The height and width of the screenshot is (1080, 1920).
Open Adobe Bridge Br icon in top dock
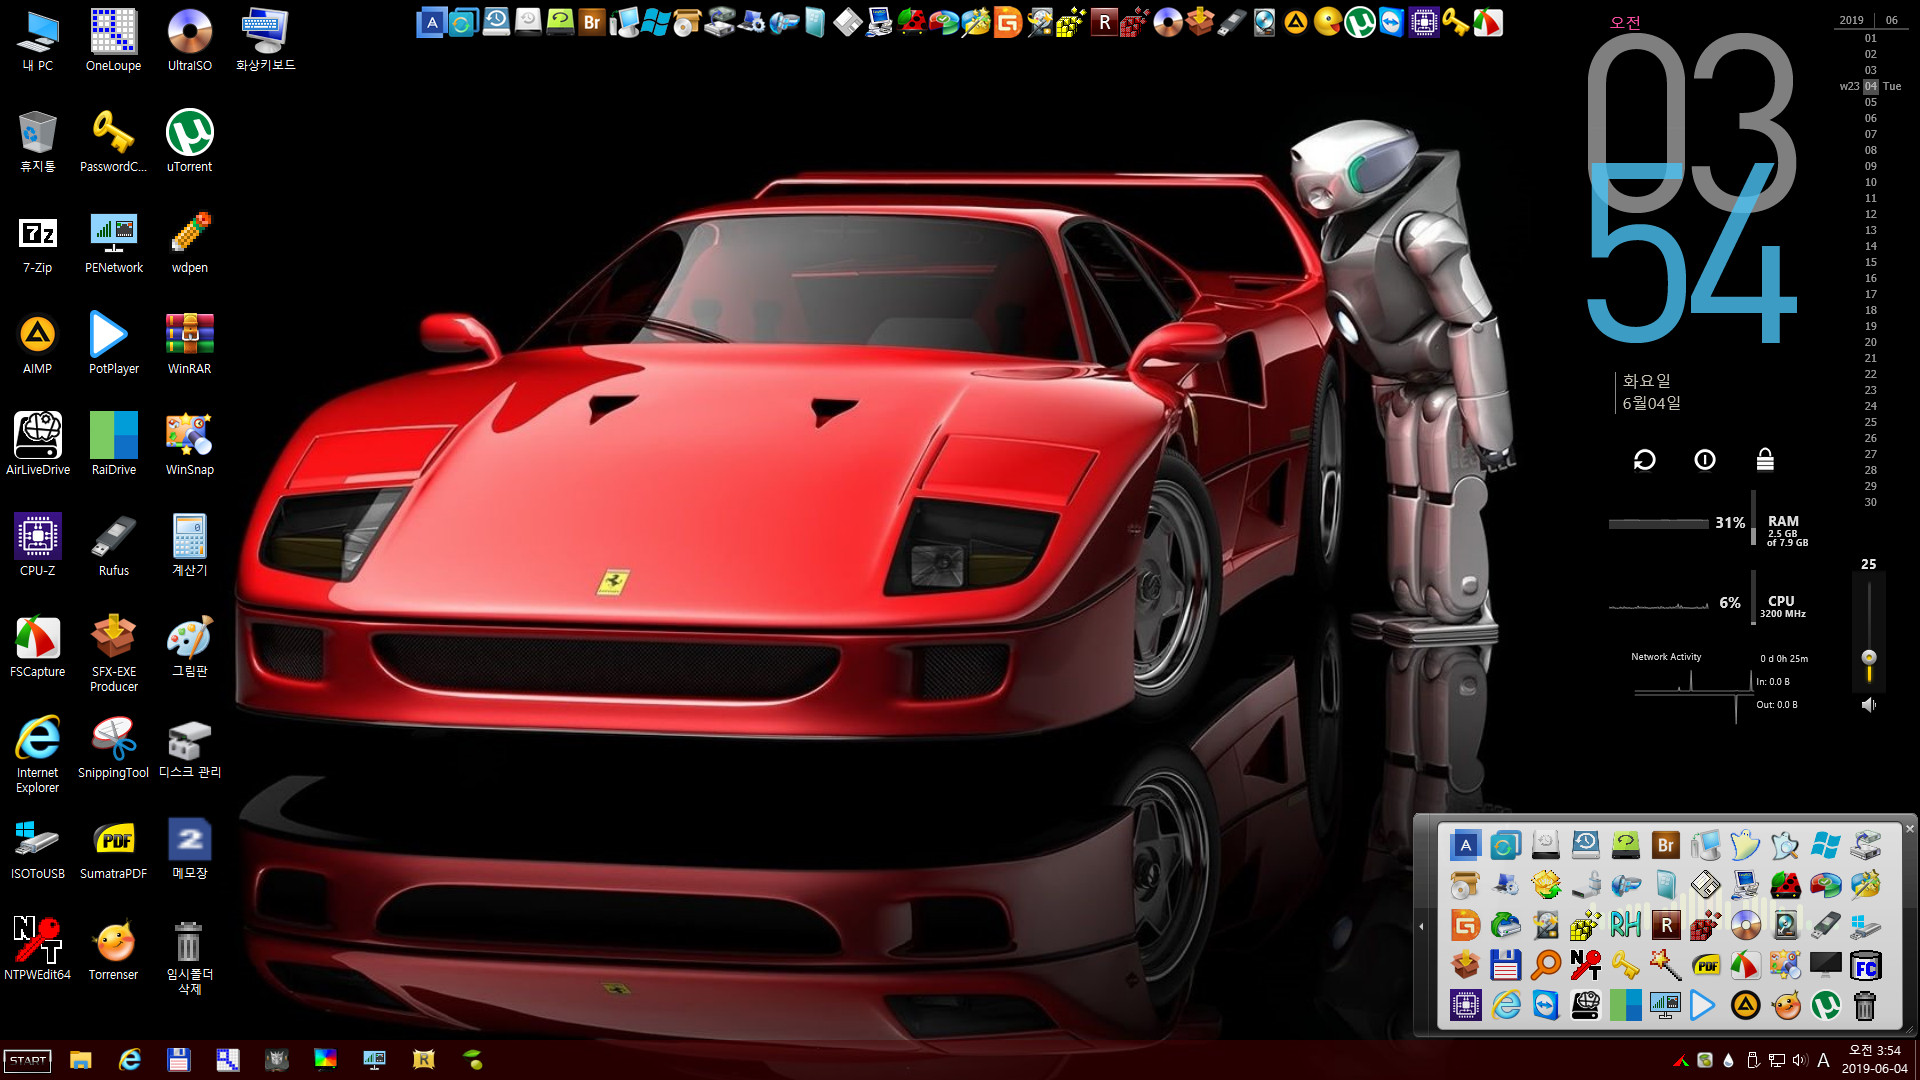click(592, 22)
